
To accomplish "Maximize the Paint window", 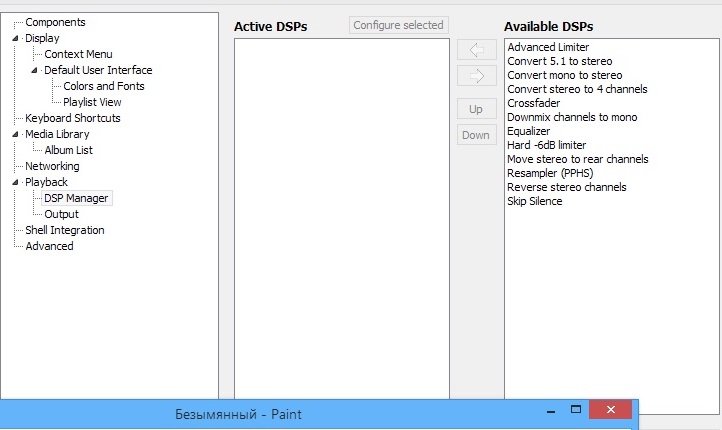I will pos(576,410).
